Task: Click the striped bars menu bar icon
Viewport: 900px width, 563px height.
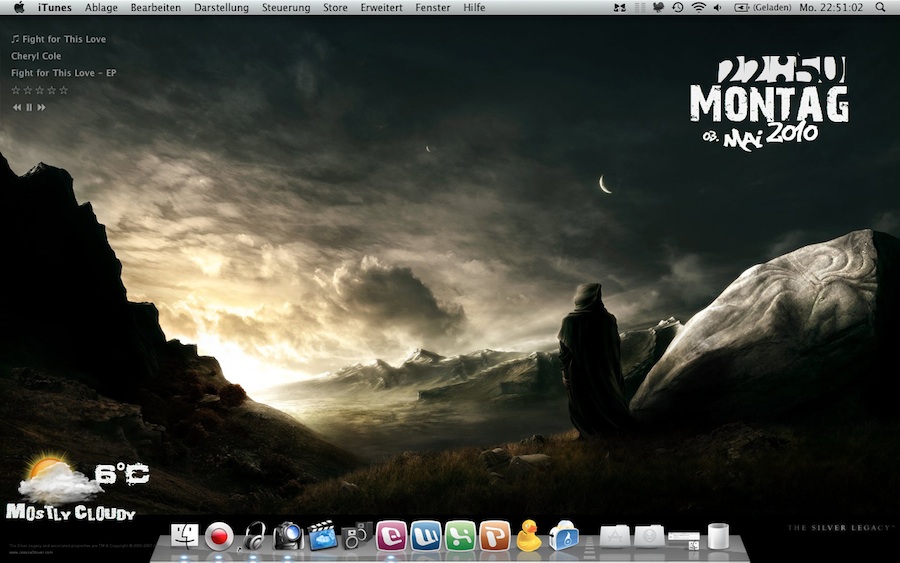Action: (x=640, y=7)
